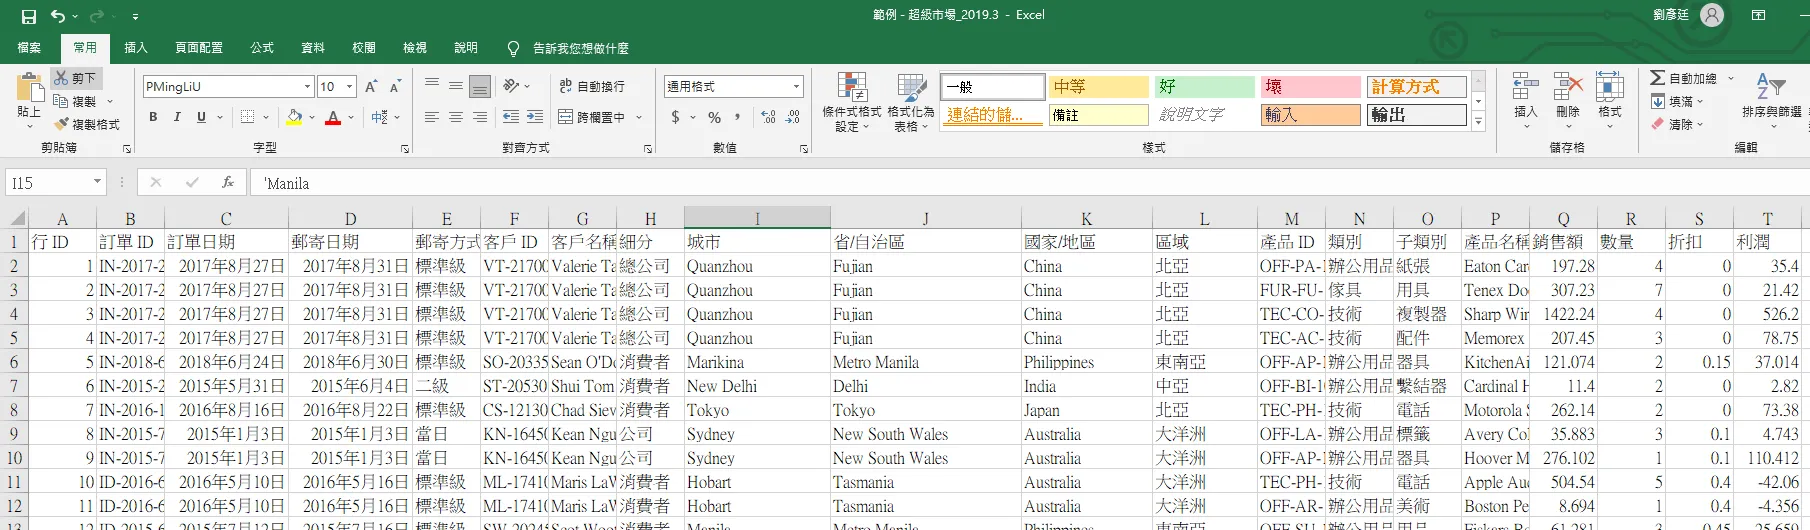
Task: Click the Save icon in quick access toolbar
Action: coord(28,16)
